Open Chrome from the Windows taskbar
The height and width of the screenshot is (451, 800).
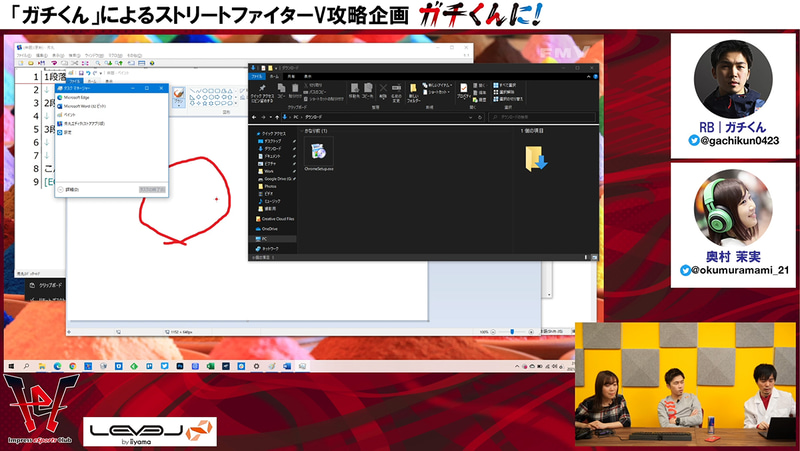click(x=72, y=366)
